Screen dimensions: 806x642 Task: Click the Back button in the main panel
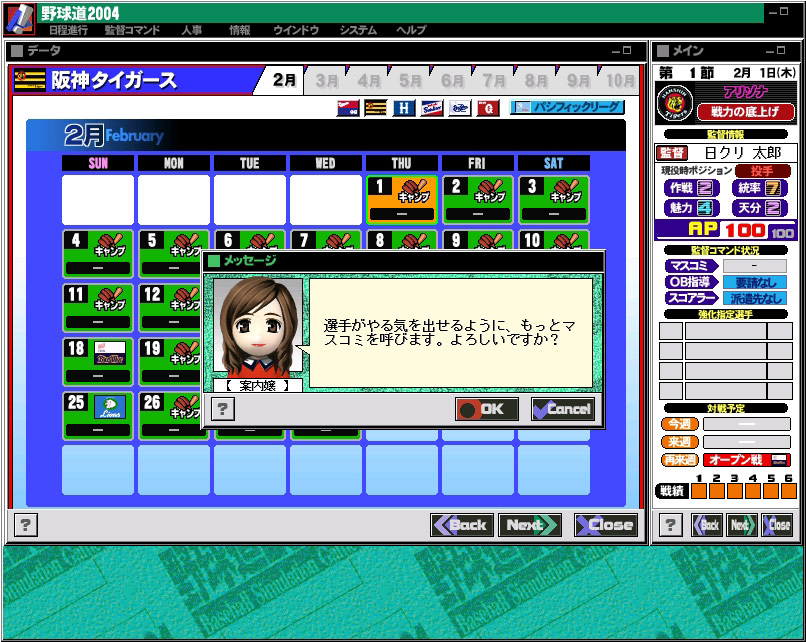tap(707, 525)
